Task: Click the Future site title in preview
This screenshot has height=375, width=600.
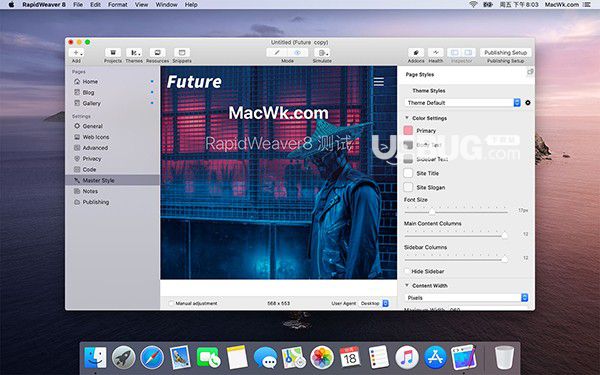Action: pos(194,82)
